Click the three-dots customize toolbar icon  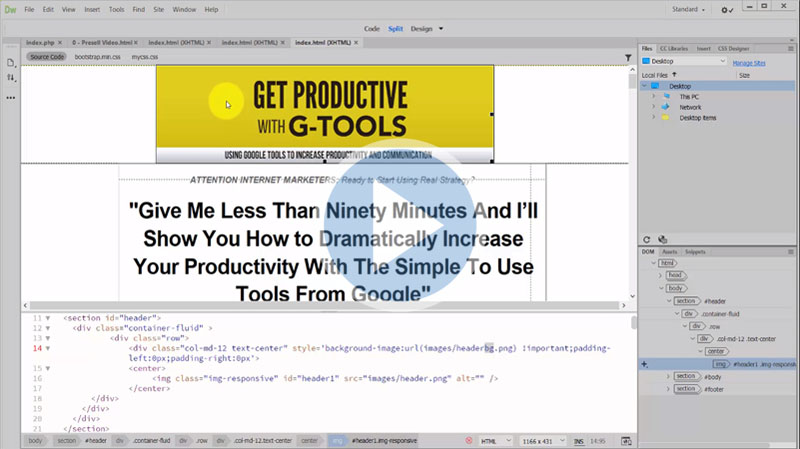11,98
